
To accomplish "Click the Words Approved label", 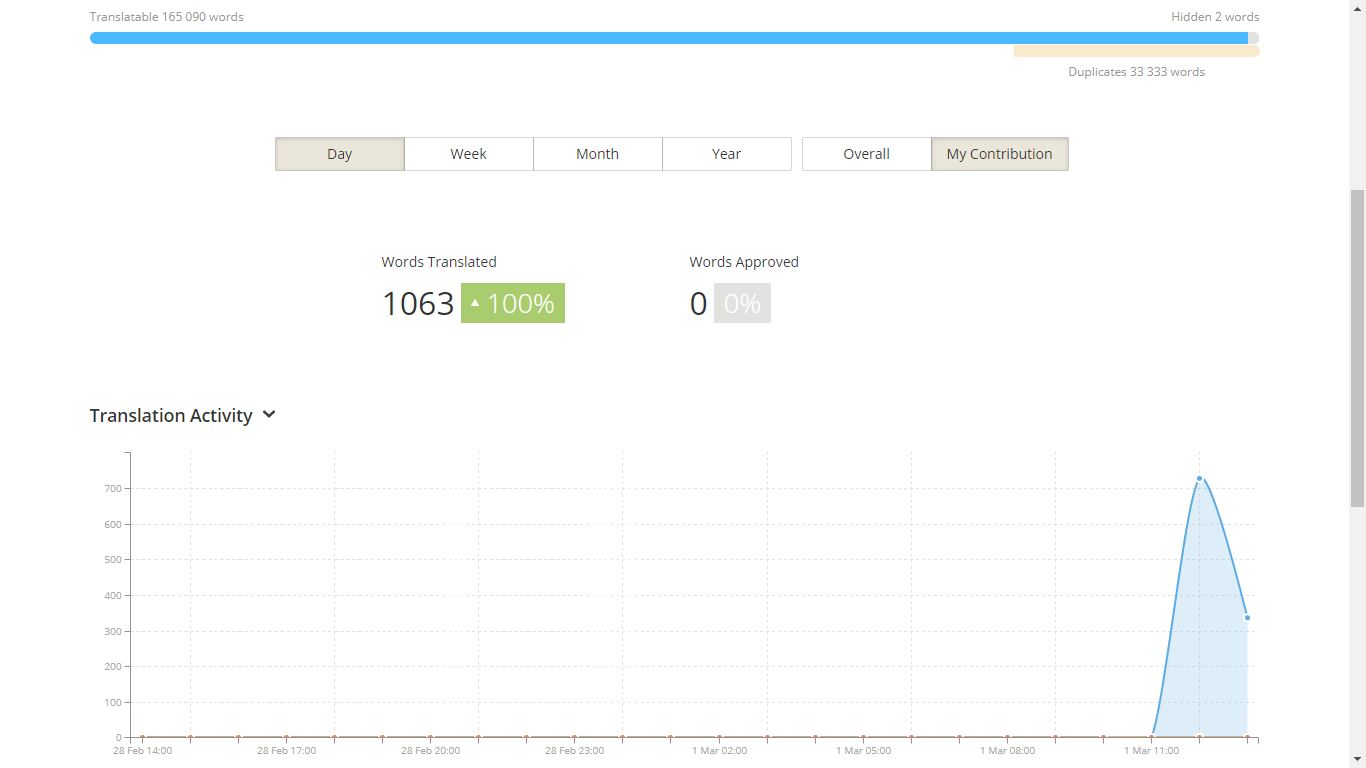I will point(744,262).
